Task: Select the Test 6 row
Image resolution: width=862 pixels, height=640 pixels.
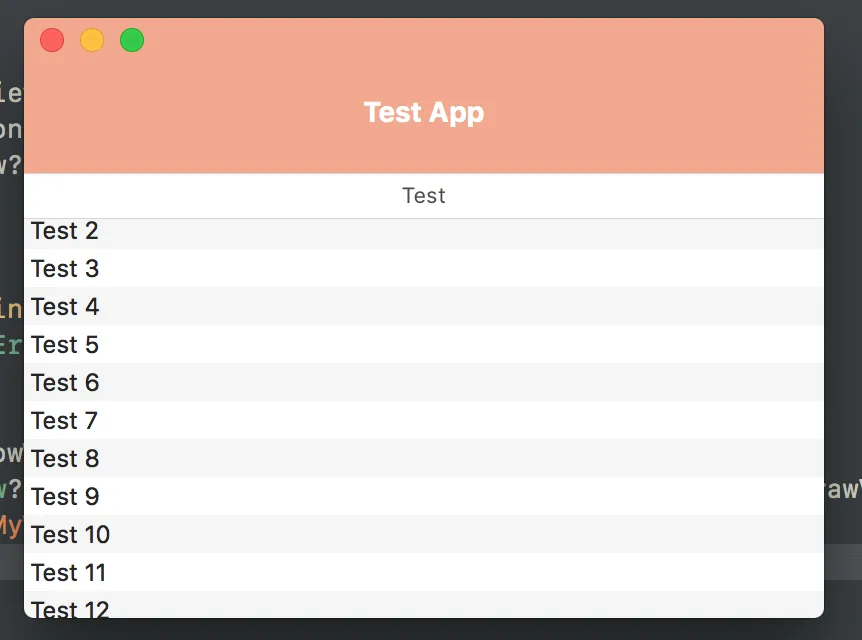Action: pyautogui.click(x=65, y=383)
